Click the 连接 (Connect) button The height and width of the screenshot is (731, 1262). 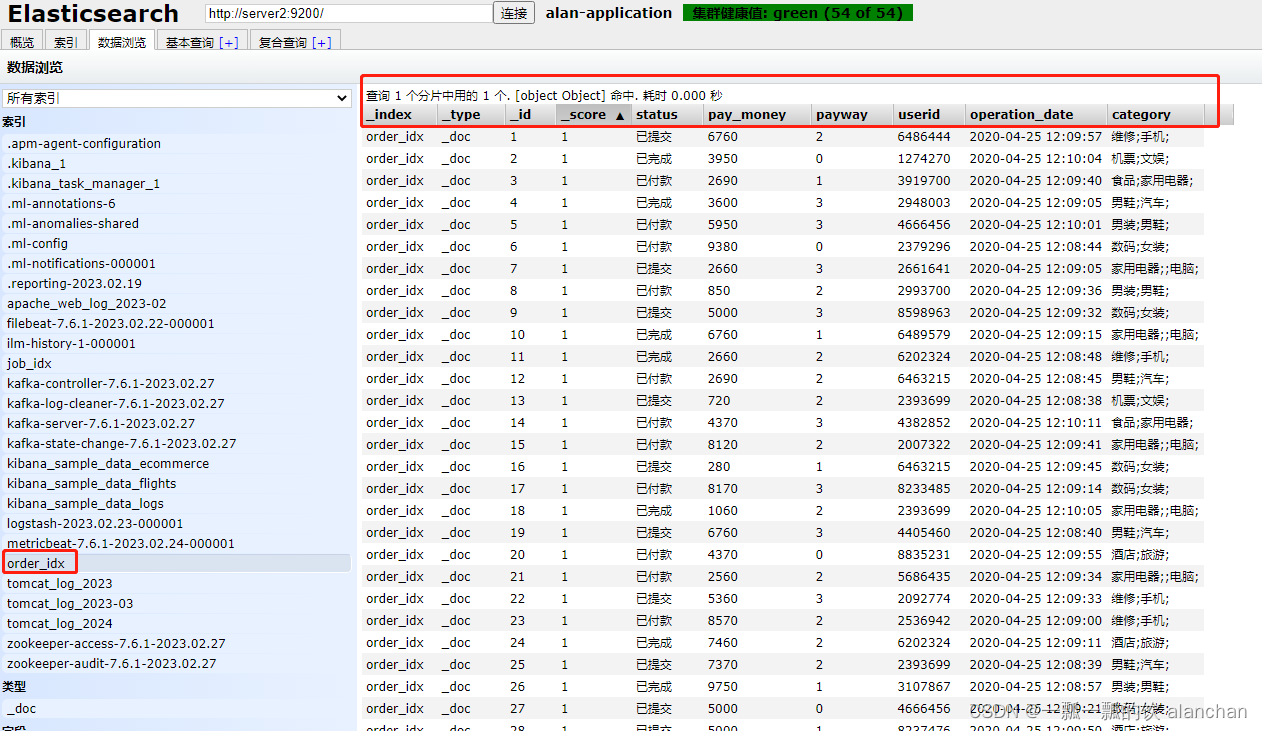[x=513, y=14]
